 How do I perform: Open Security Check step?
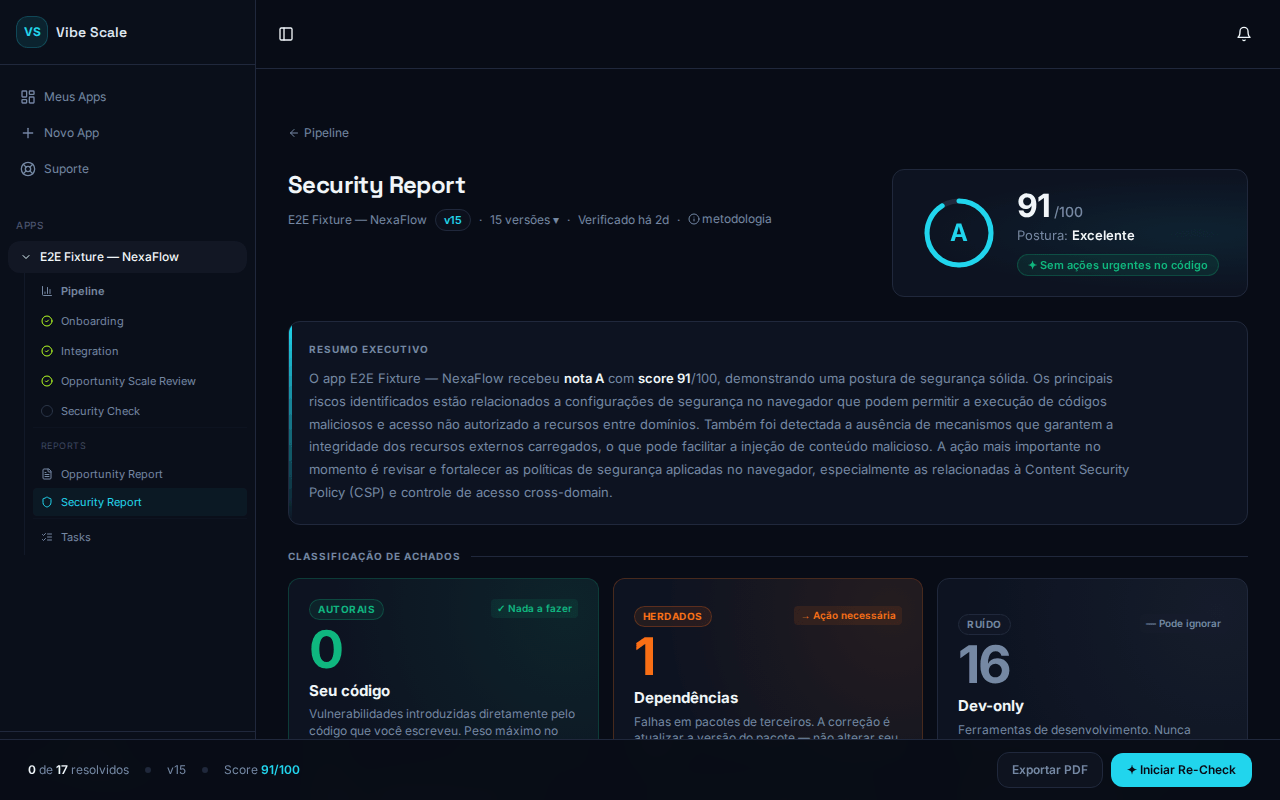pyautogui.click(x=140, y=411)
